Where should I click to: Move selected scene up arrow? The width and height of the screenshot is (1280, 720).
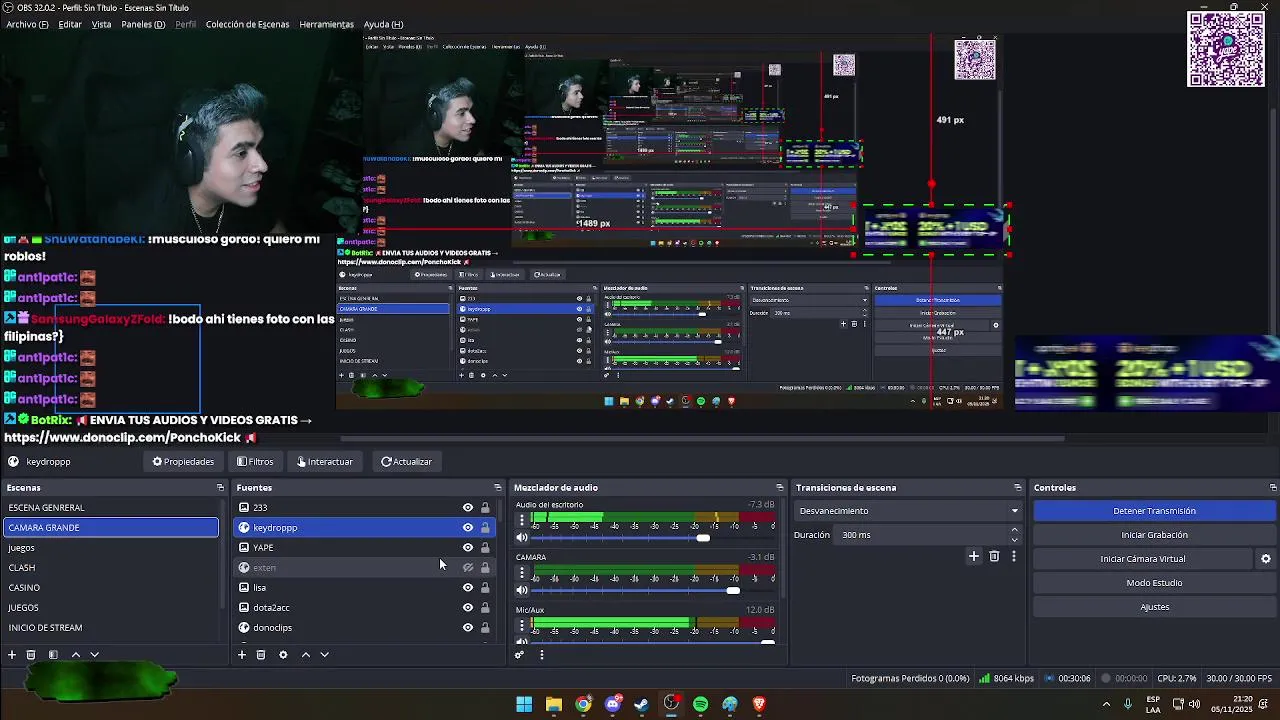coord(75,654)
